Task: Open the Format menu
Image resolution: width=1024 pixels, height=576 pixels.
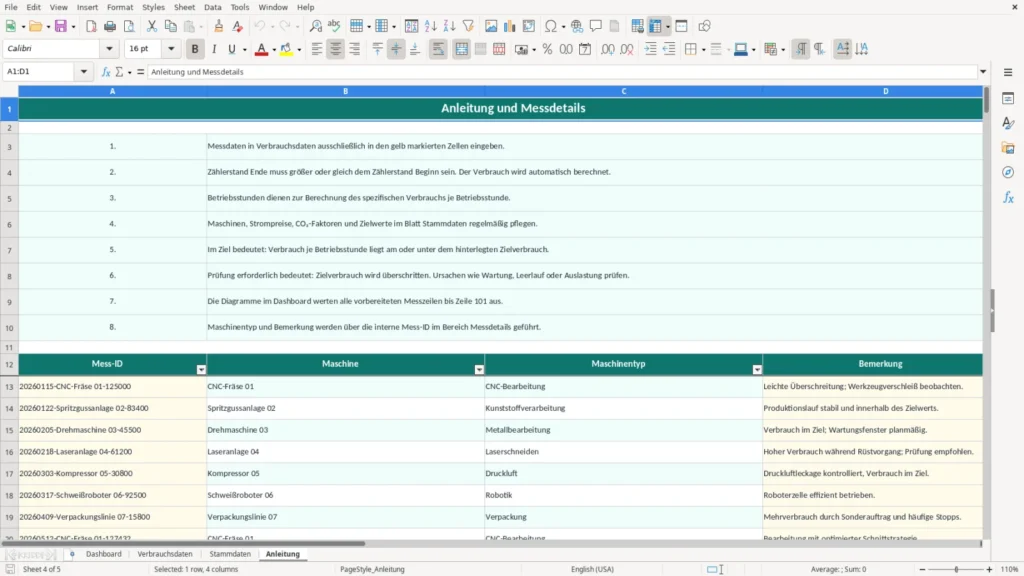Action: (120, 7)
